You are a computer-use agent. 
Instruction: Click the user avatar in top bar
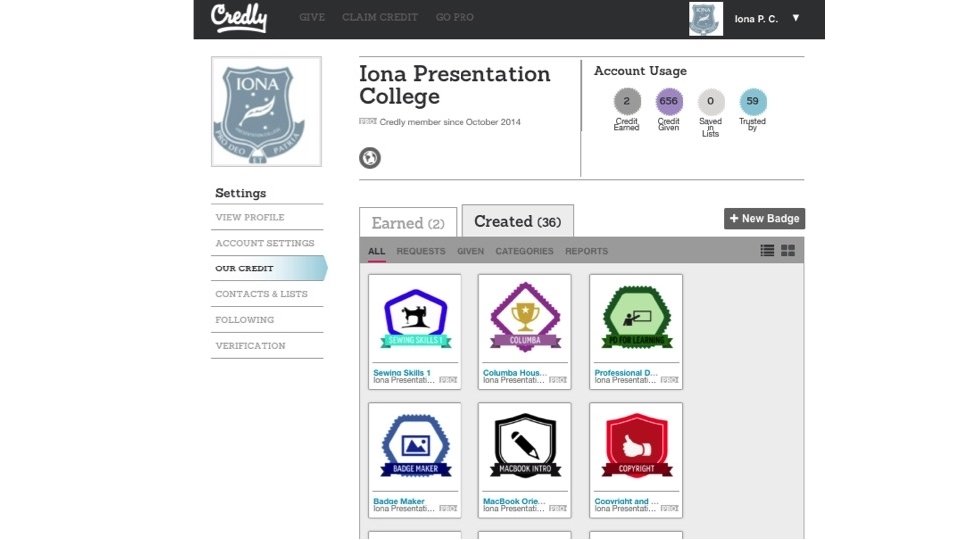pos(705,18)
